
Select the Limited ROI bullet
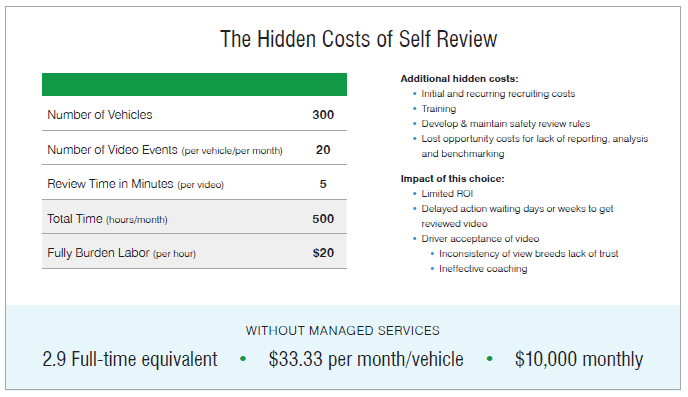447,194
